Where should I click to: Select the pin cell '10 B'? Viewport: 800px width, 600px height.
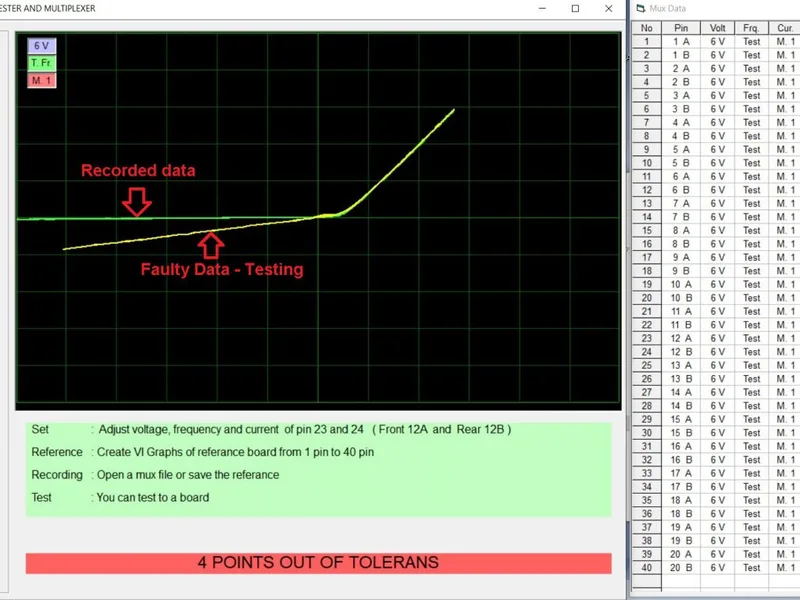(681, 298)
